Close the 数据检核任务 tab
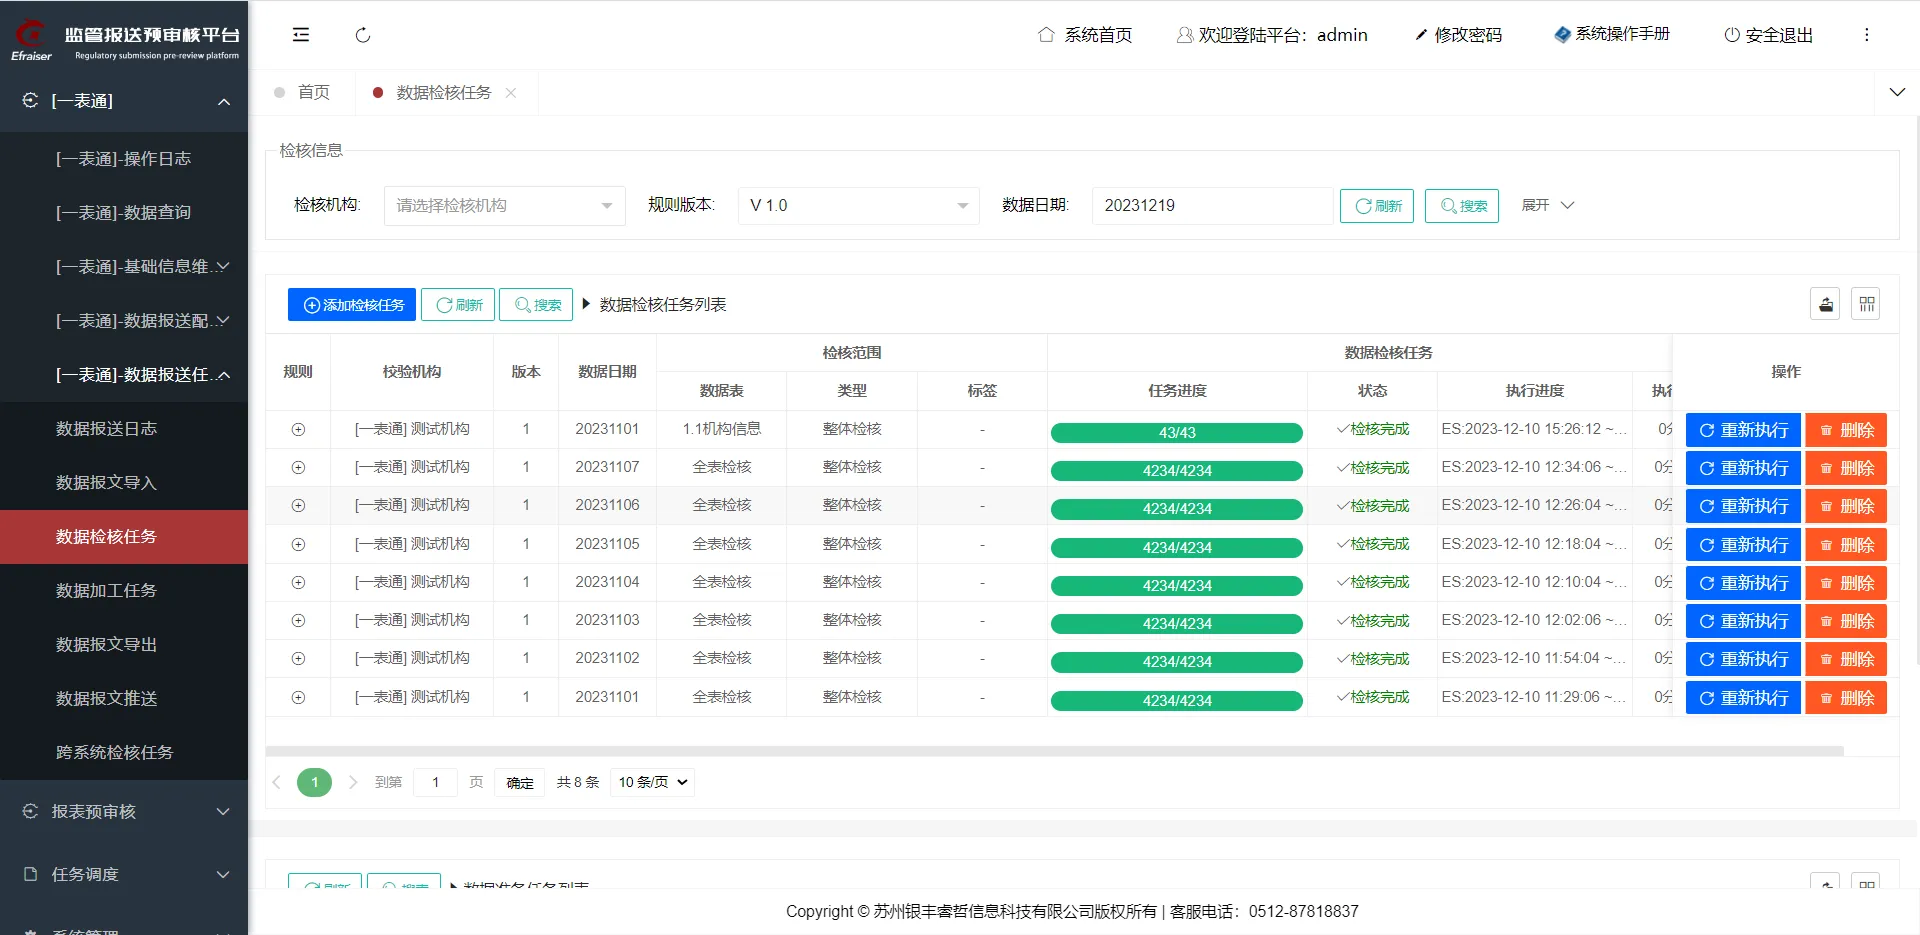 point(511,93)
